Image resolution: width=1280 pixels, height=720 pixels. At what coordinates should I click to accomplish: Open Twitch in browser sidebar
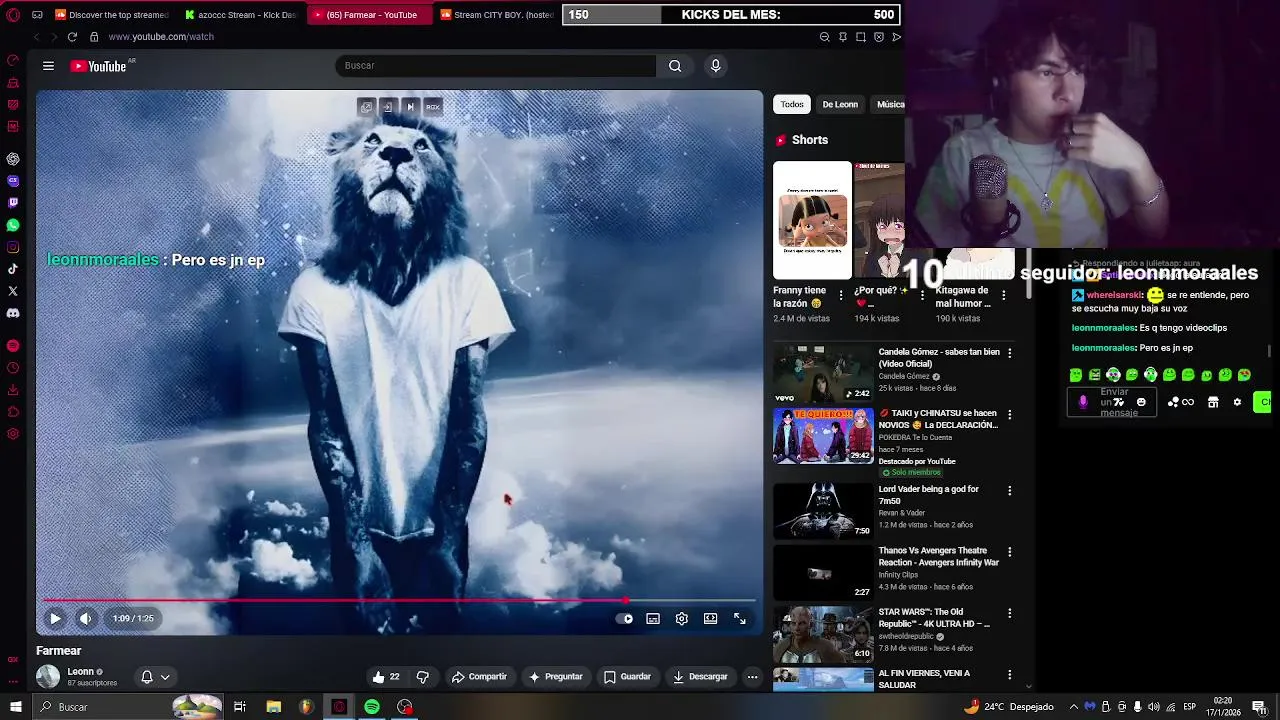point(13,203)
